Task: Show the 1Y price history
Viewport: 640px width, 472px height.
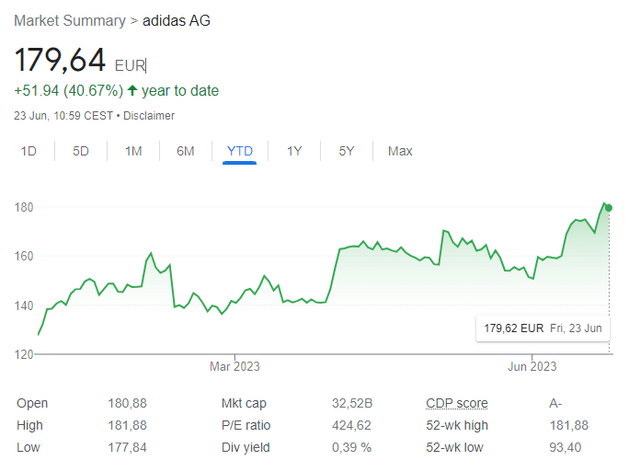Action: coord(294,151)
